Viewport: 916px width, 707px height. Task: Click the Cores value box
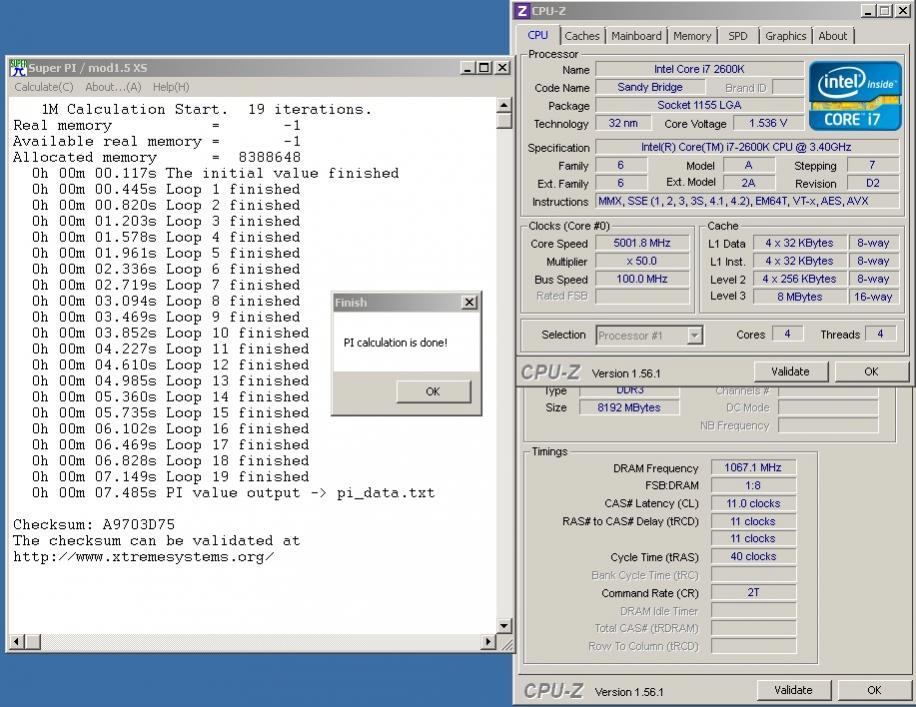coord(787,334)
